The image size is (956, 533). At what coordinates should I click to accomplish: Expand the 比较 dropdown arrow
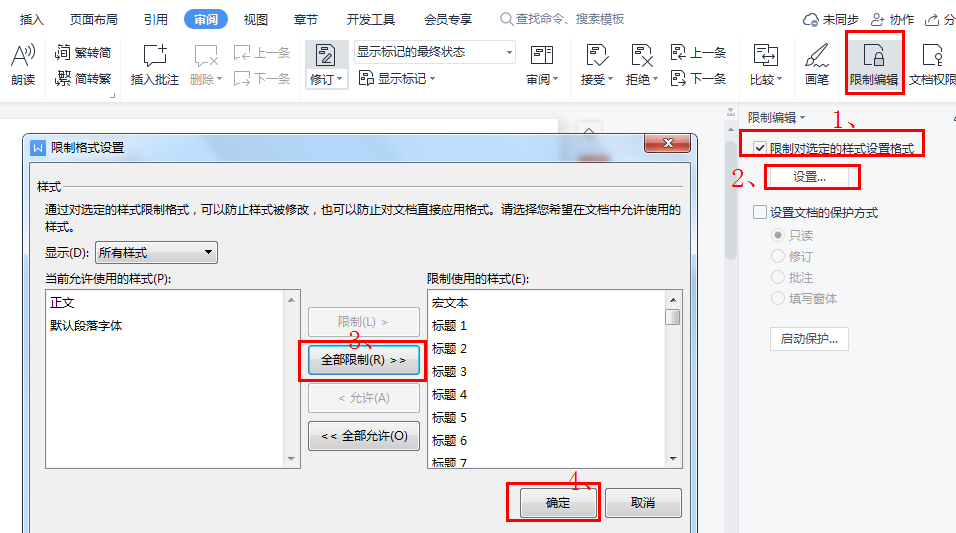(779, 79)
